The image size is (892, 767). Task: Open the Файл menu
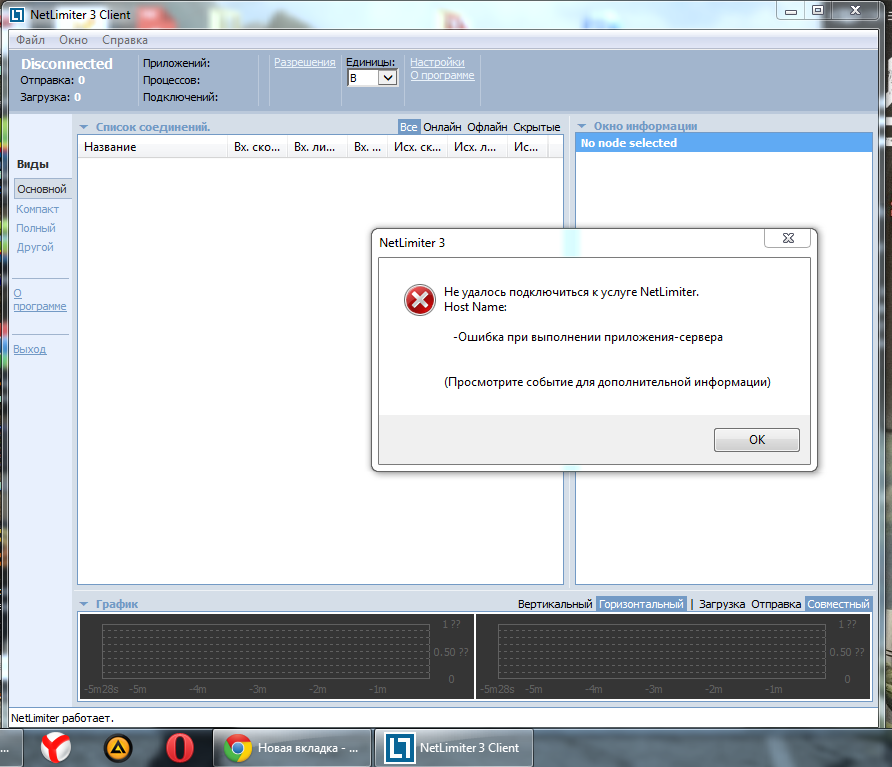(x=30, y=40)
